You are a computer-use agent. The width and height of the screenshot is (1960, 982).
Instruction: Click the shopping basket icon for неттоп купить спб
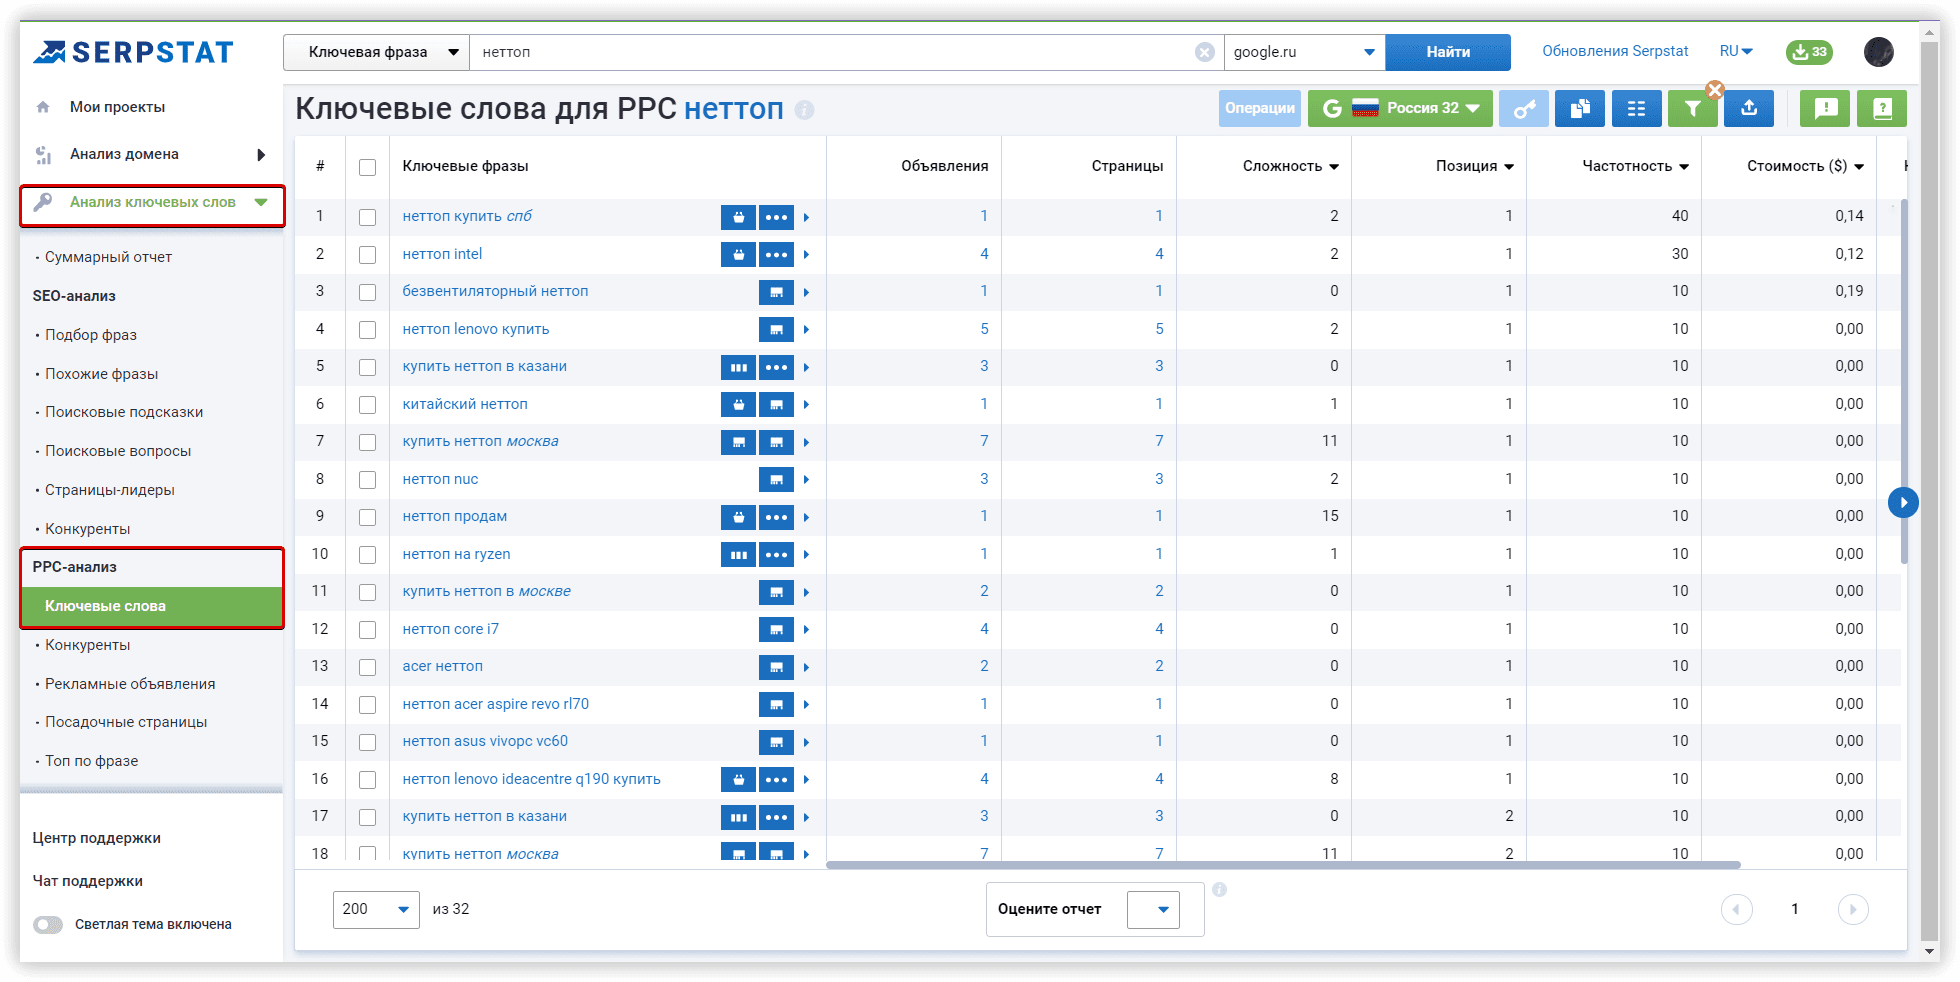click(x=738, y=217)
